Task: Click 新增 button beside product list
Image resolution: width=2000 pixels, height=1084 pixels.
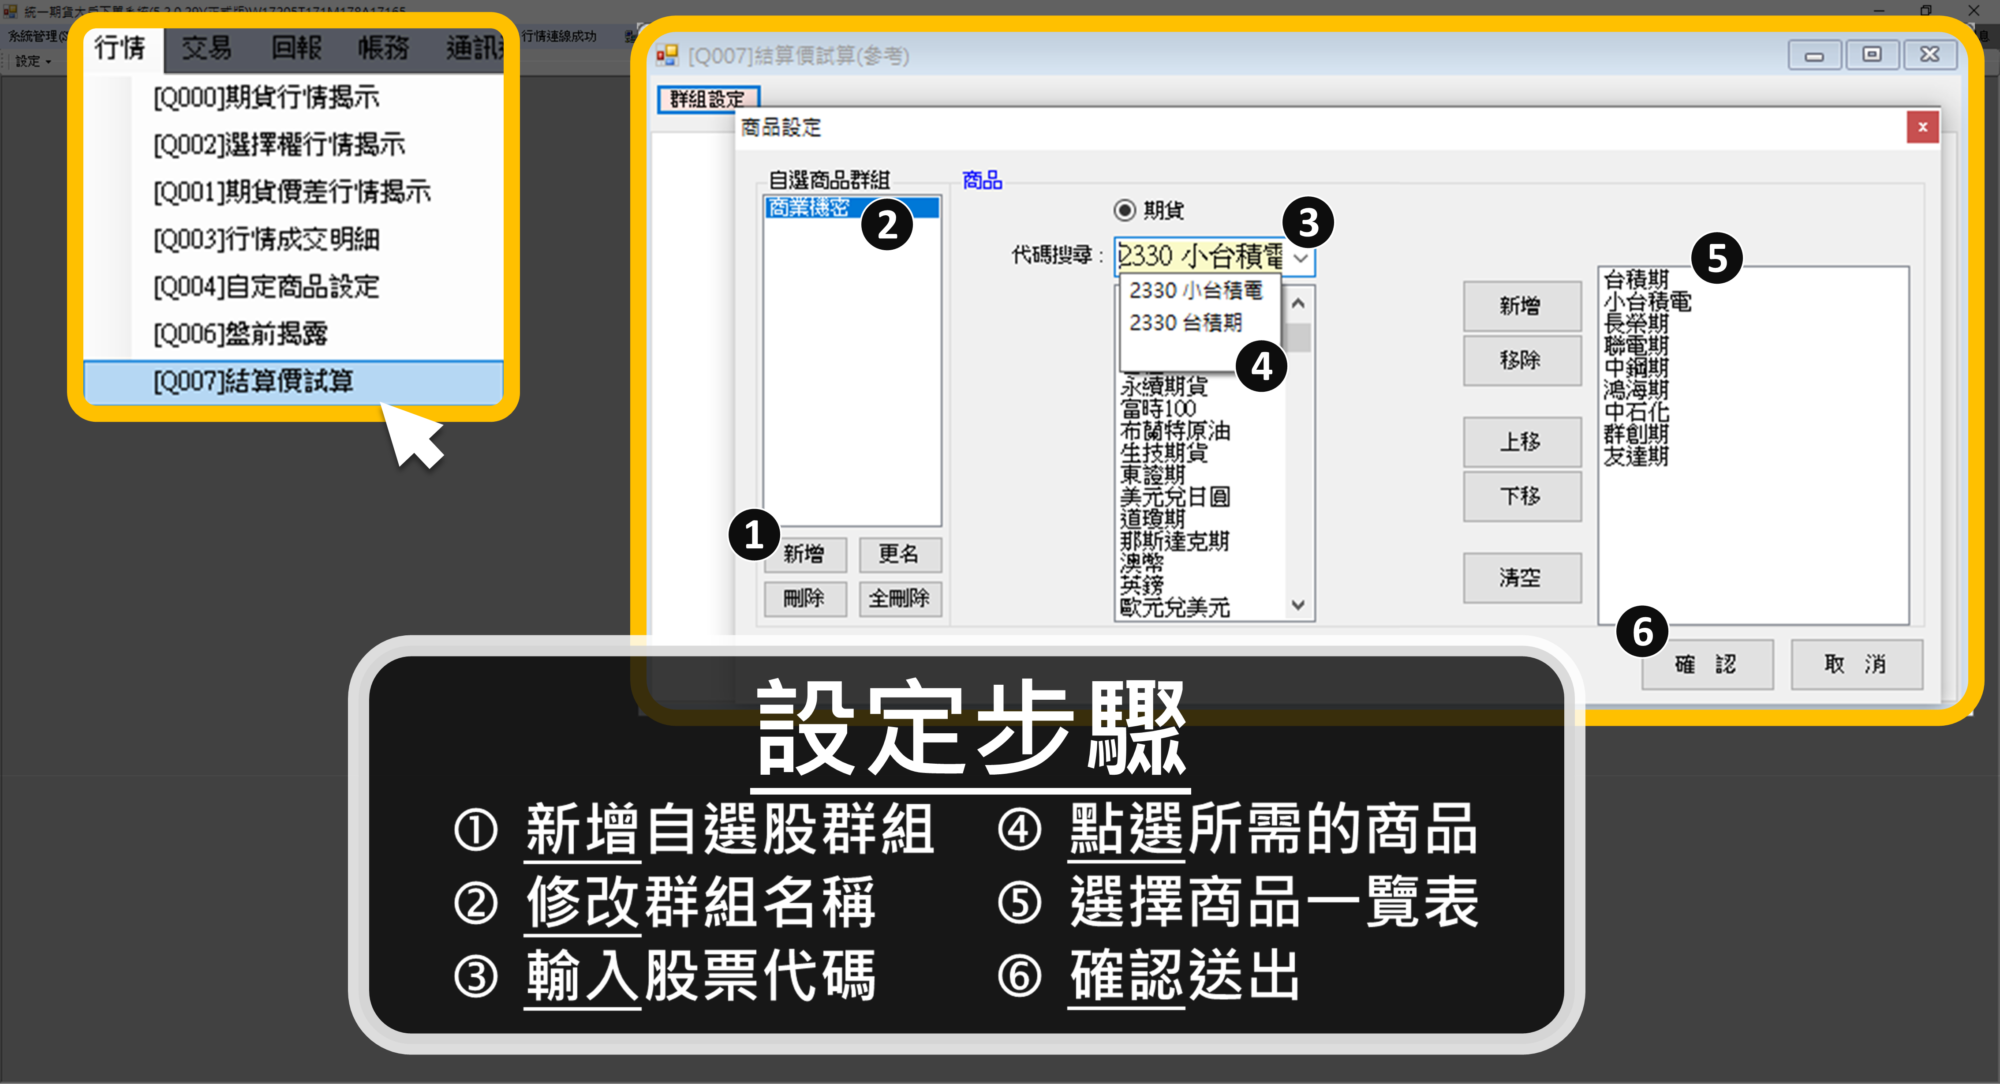Action: tap(1521, 307)
